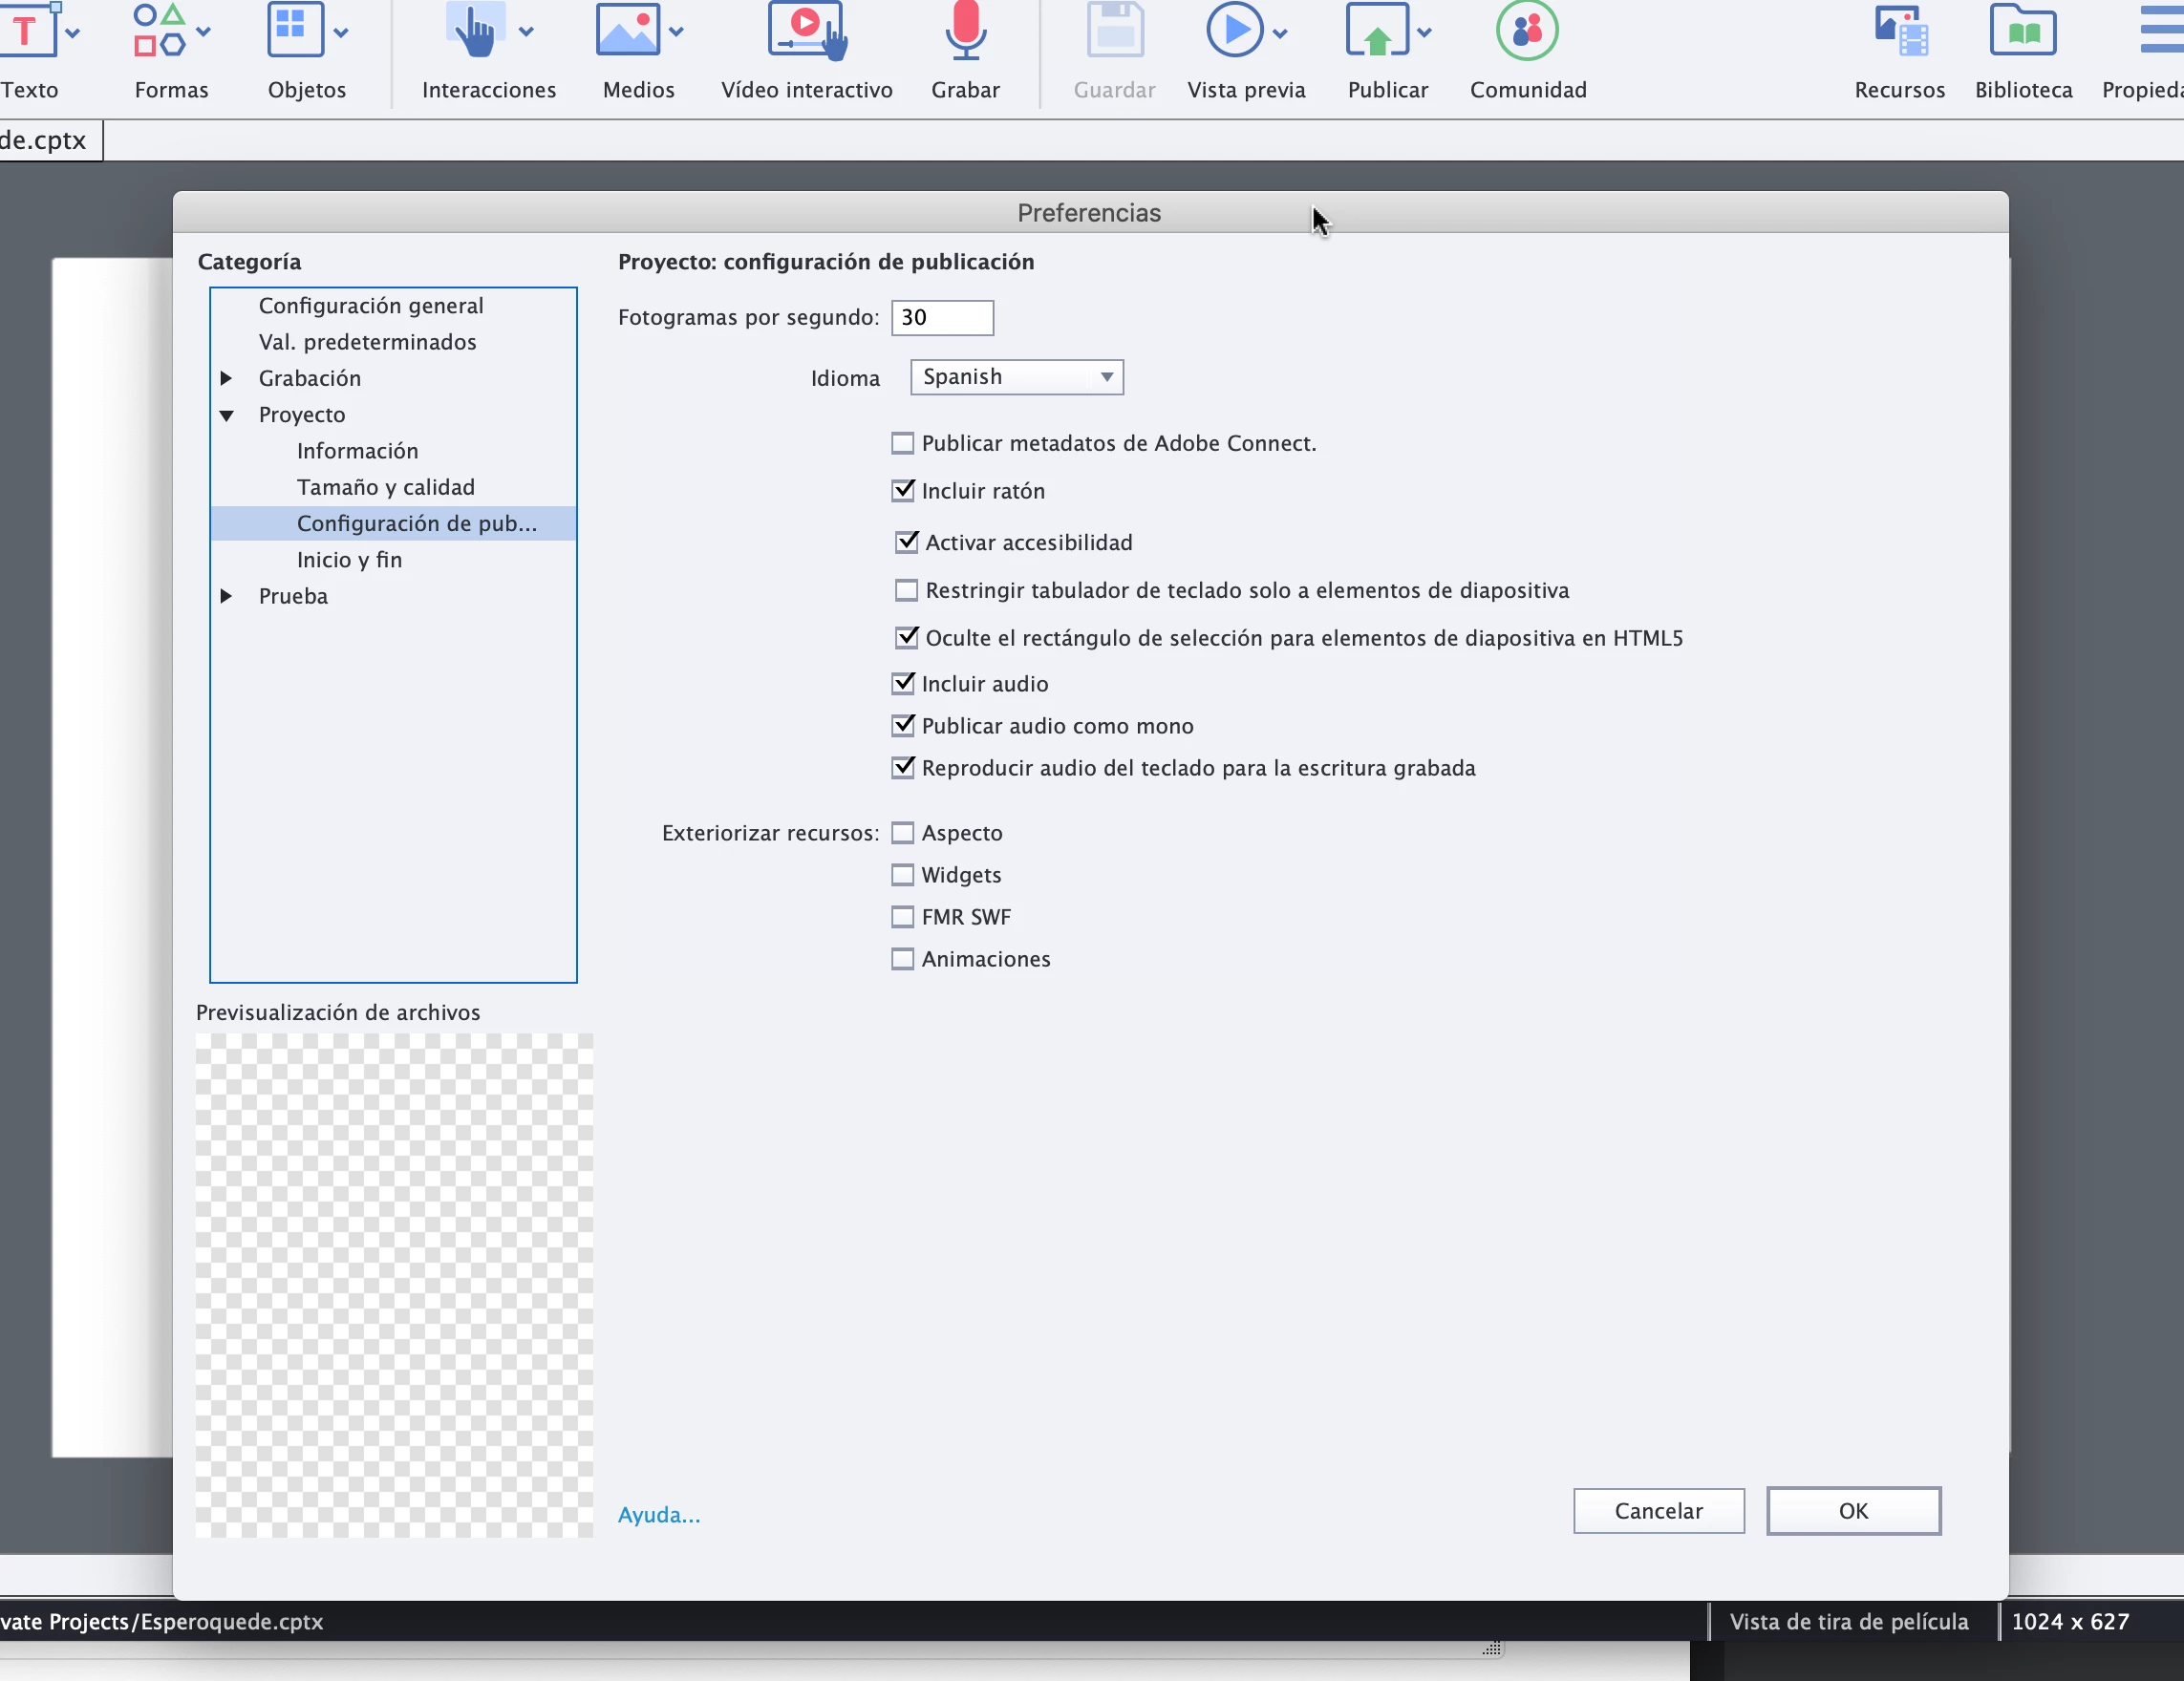Viewport: 2184px width, 1681px height.
Task: Click the Interacciones hand icon
Action: tap(474, 33)
